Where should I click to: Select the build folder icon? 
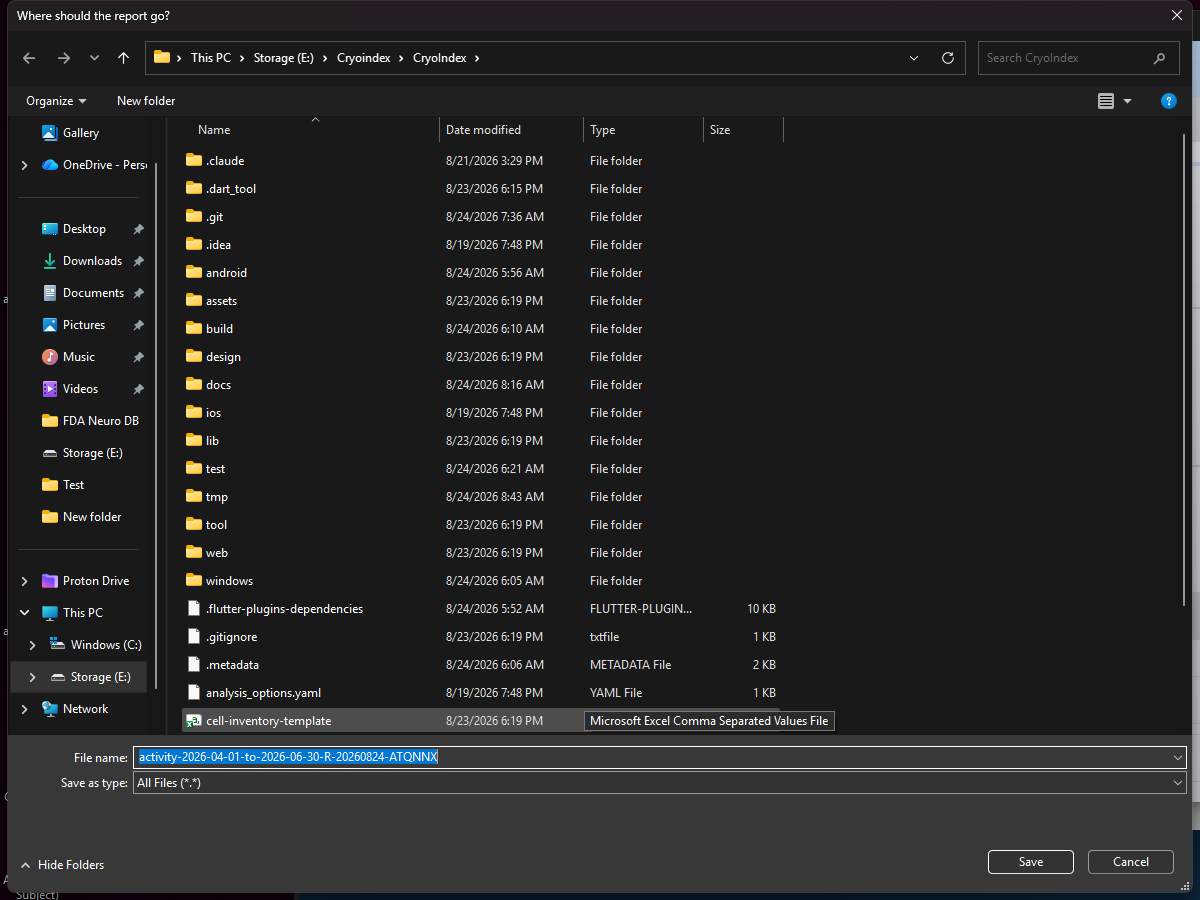pos(194,329)
